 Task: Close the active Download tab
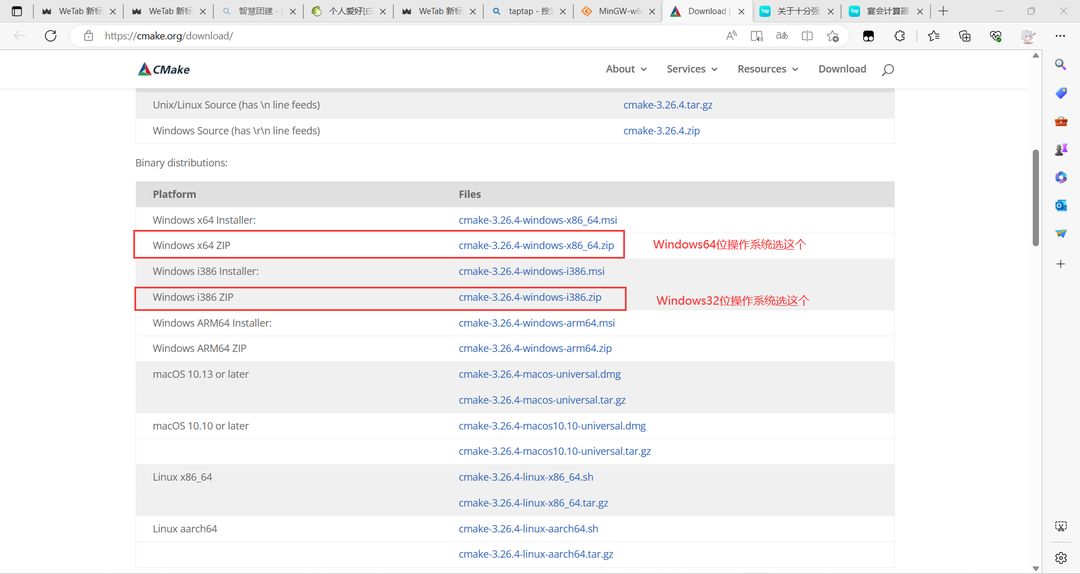pyautogui.click(x=741, y=12)
